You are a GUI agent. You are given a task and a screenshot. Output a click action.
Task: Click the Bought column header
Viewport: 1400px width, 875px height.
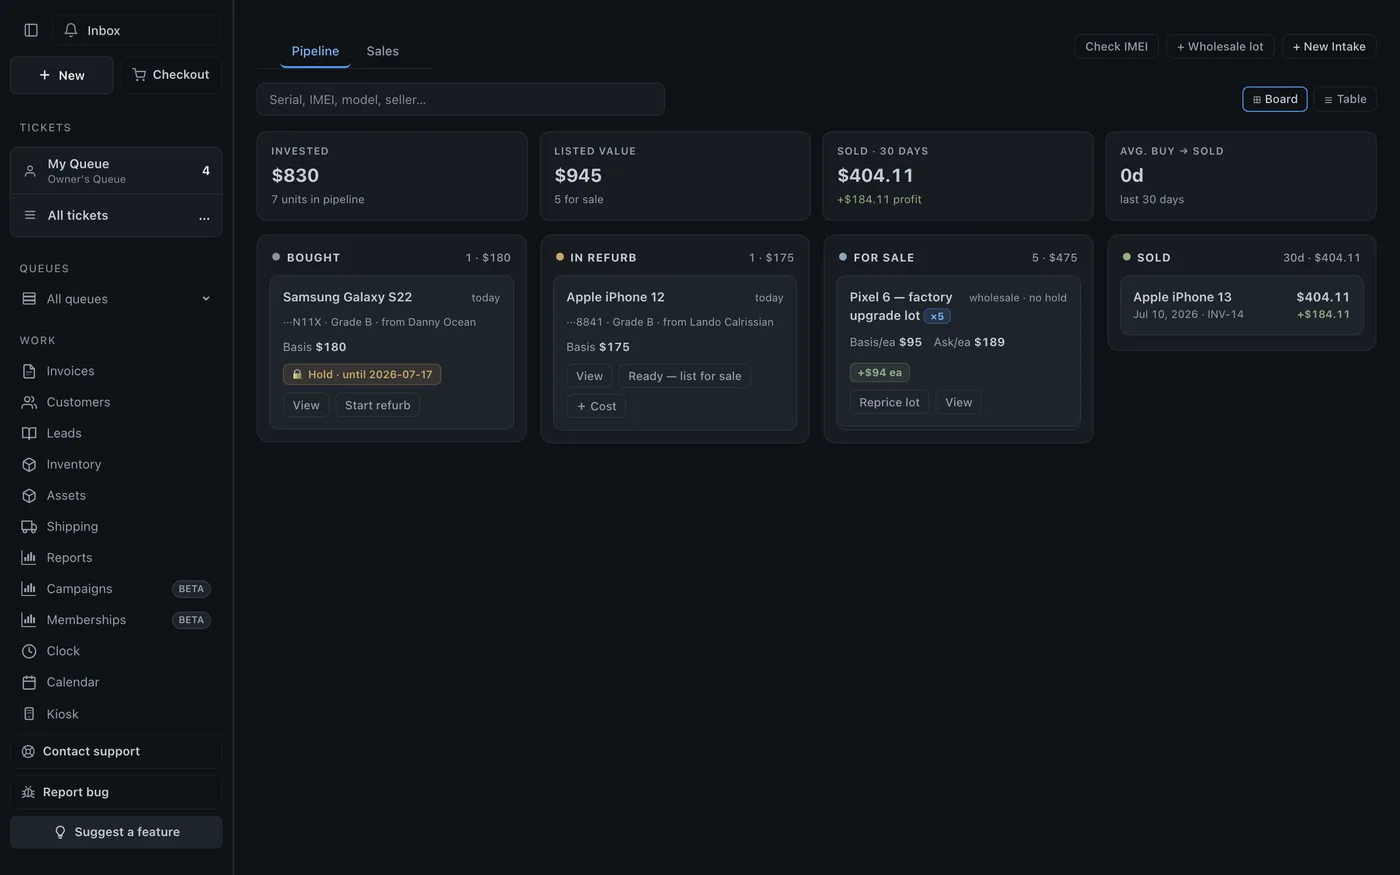(x=391, y=257)
